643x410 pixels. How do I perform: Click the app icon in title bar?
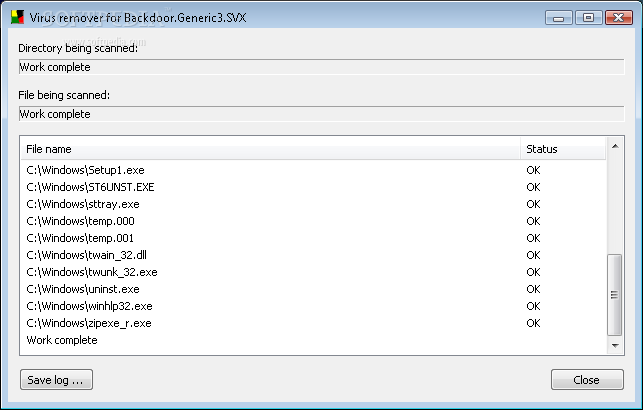17,17
